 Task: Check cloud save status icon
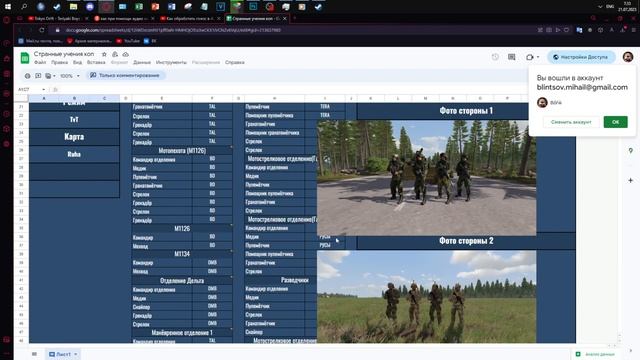point(126,54)
